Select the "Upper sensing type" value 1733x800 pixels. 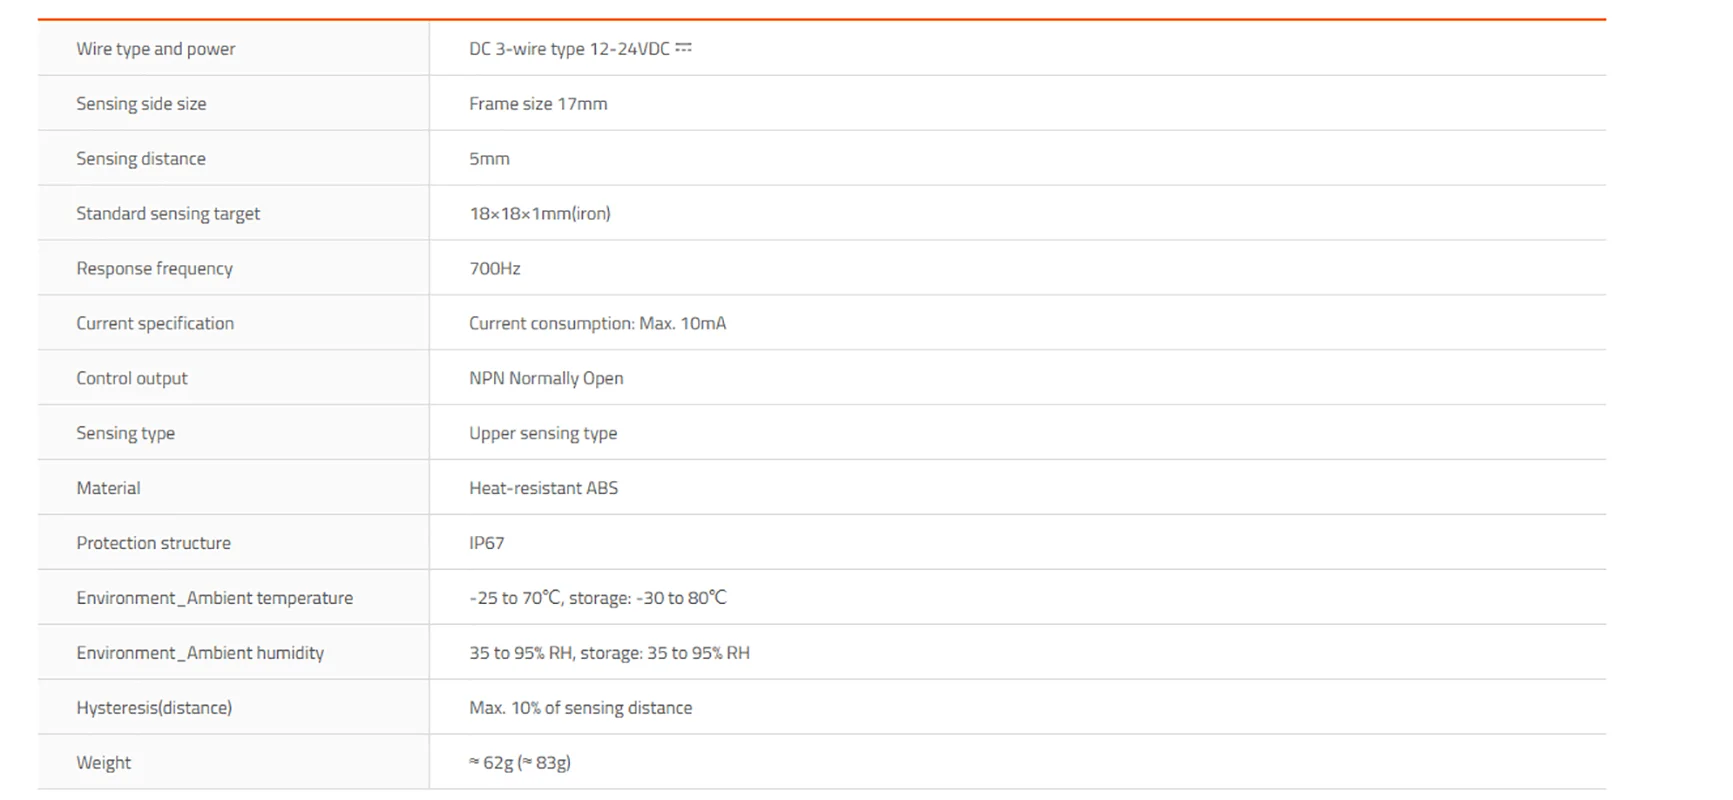543,434
